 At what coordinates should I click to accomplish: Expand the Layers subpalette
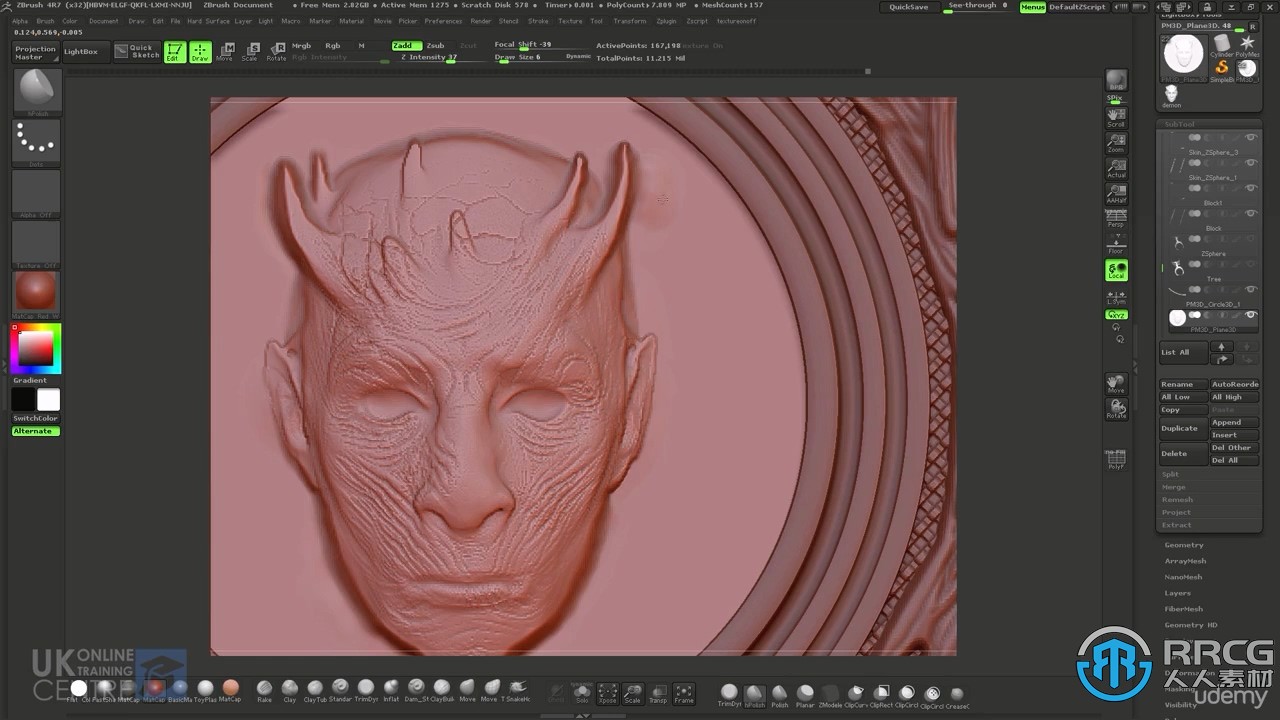(x=1178, y=593)
